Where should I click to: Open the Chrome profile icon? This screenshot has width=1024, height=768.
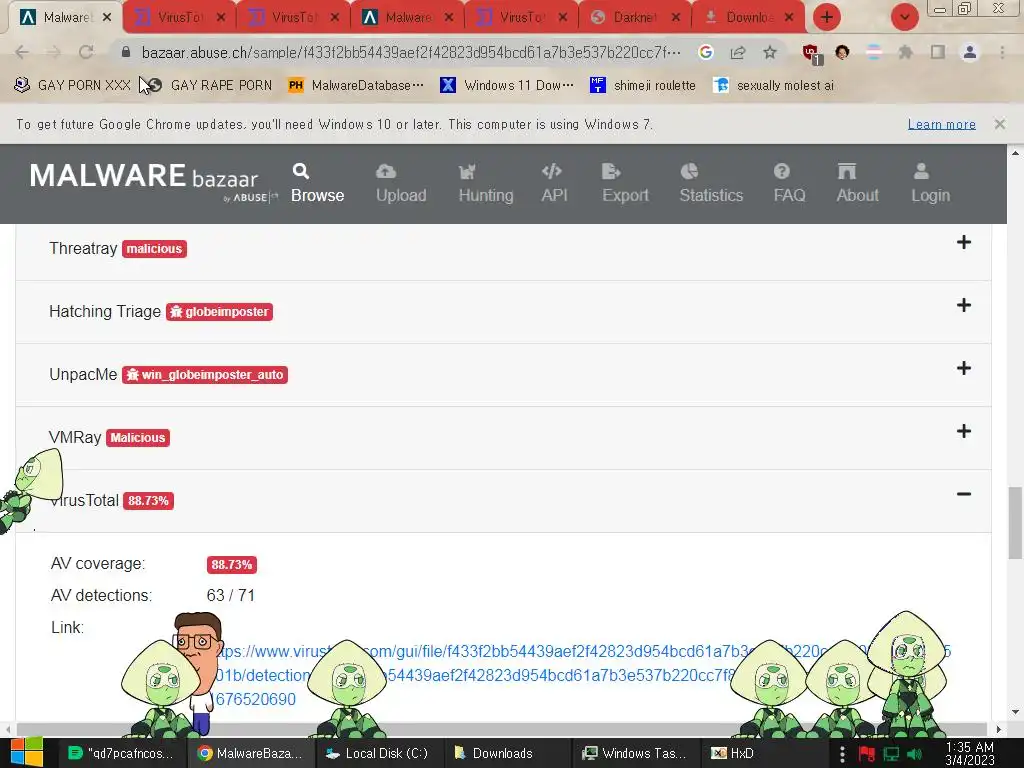[x=970, y=52]
